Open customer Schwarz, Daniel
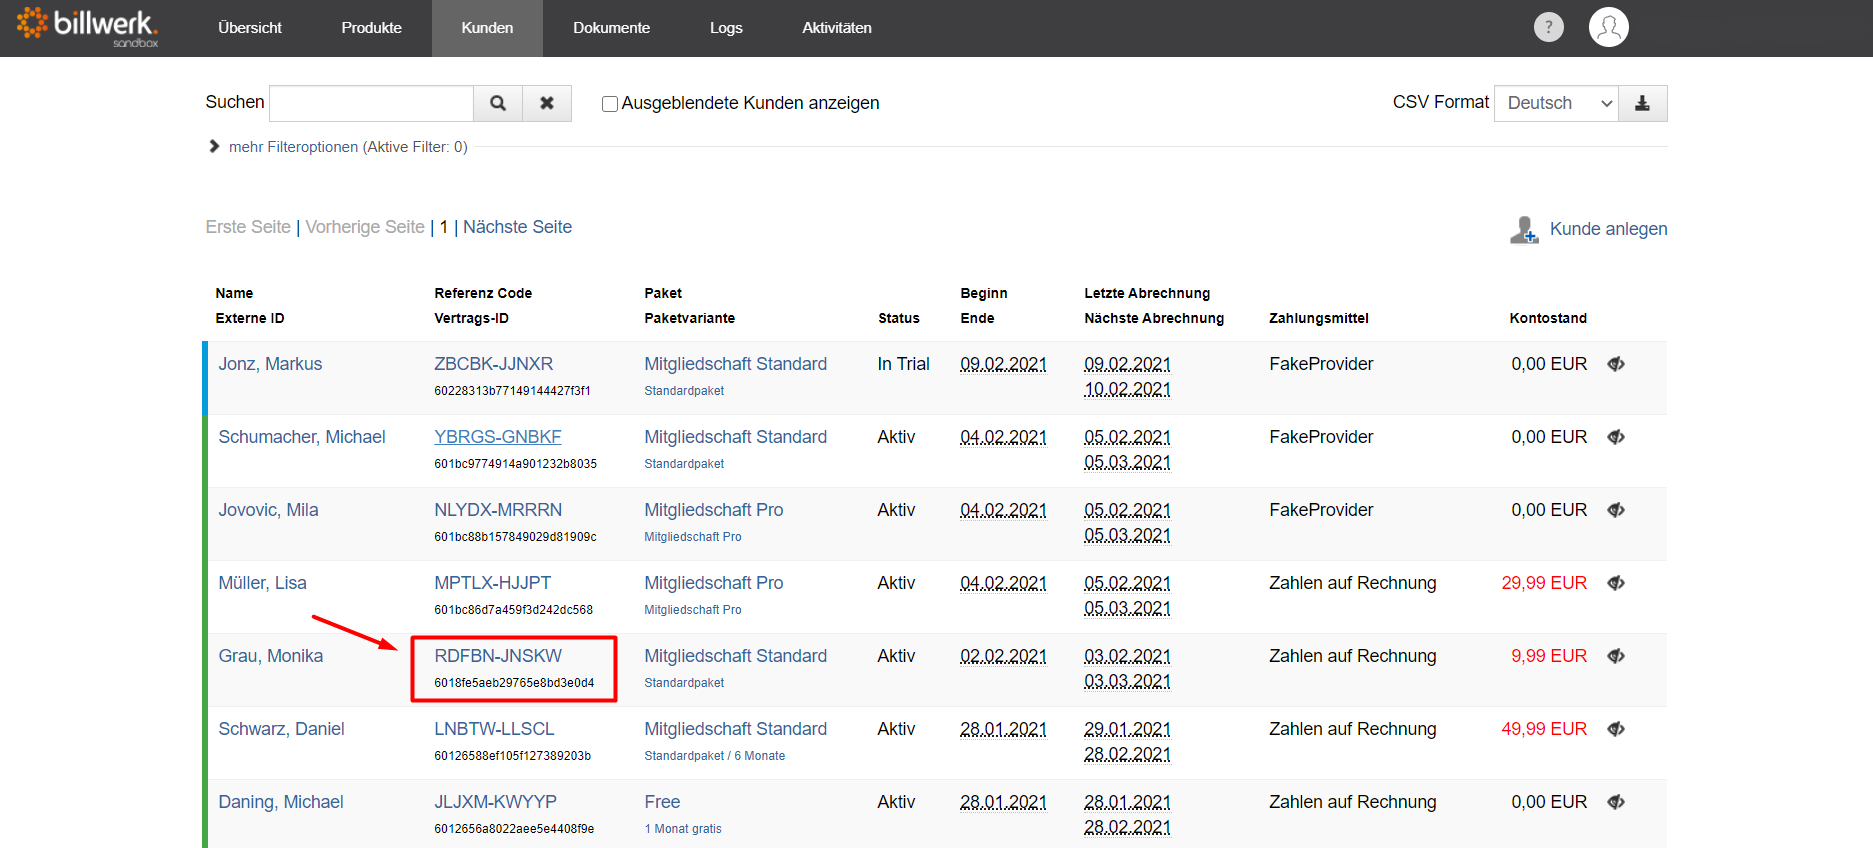The image size is (1873, 848). coord(281,729)
